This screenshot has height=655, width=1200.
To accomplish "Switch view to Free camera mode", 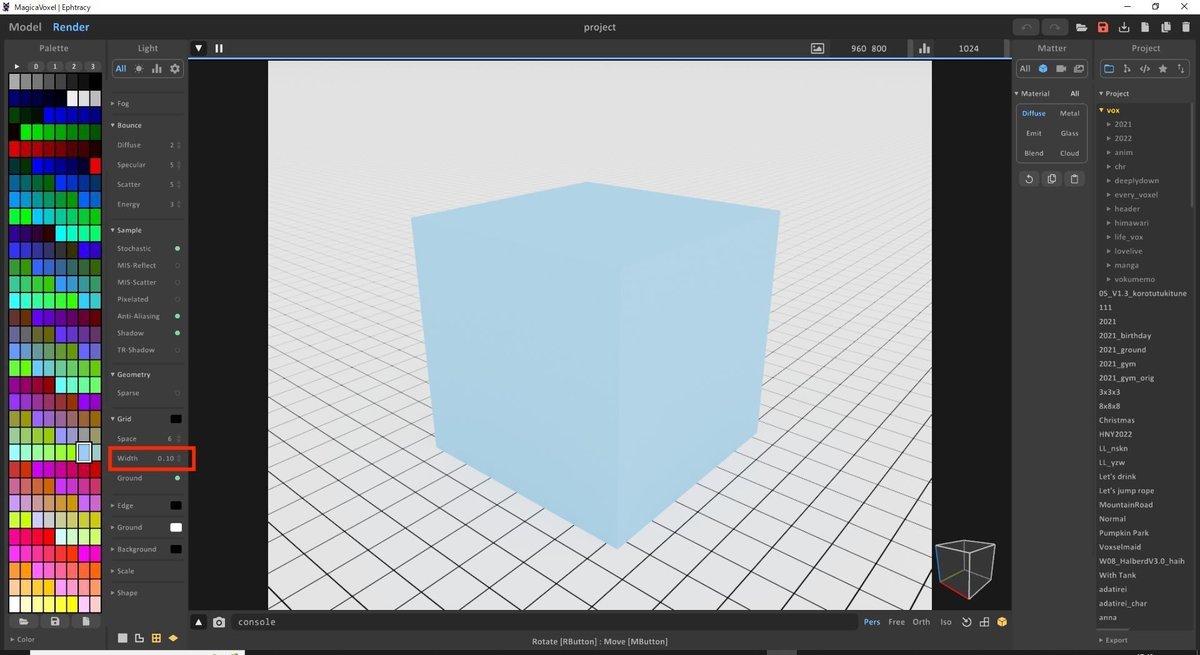I will pos(896,622).
